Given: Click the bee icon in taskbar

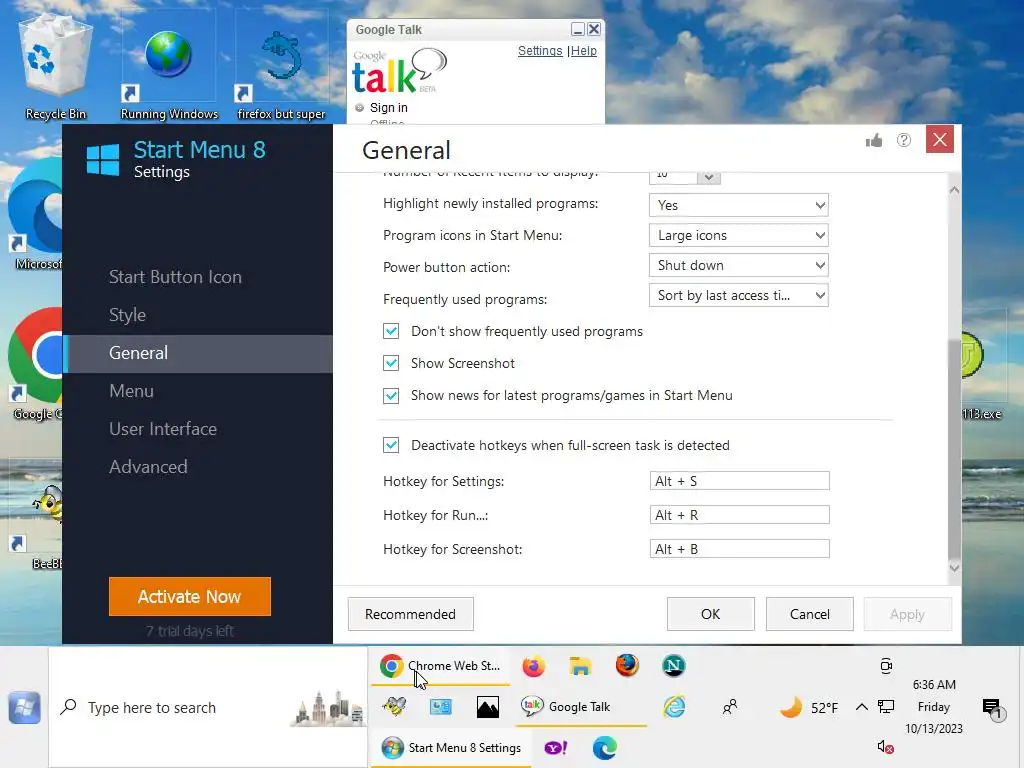Looking at the screenshot, I should pyautogui.click(x=394, y=707).
